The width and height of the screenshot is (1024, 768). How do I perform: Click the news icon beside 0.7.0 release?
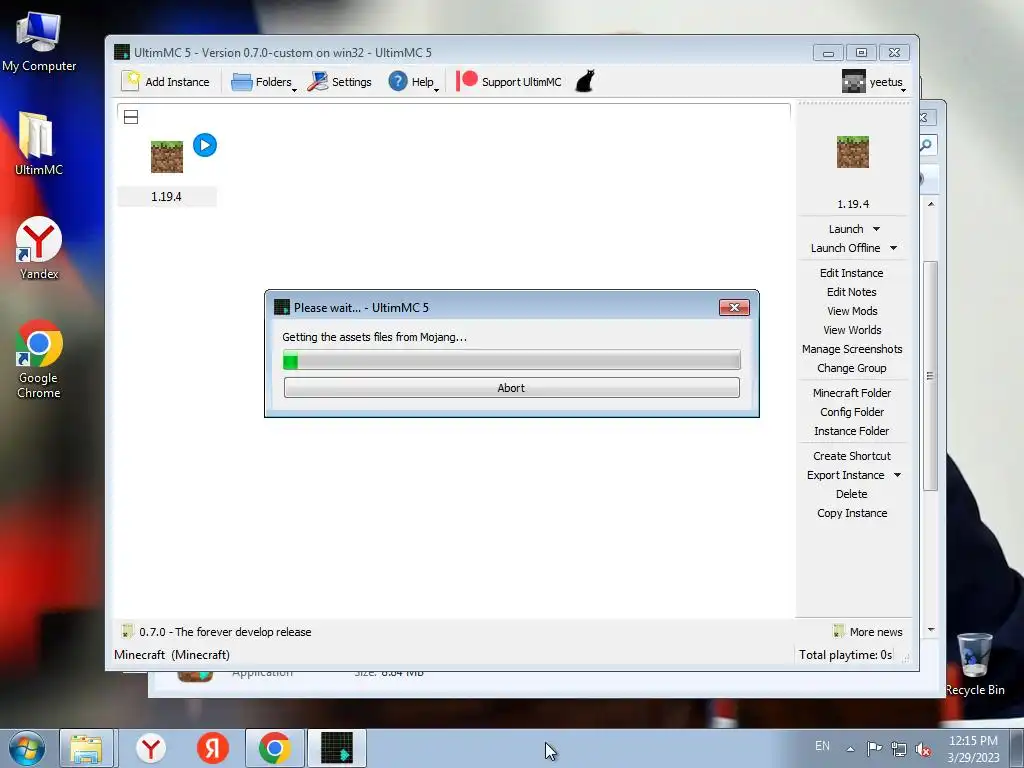127,632
